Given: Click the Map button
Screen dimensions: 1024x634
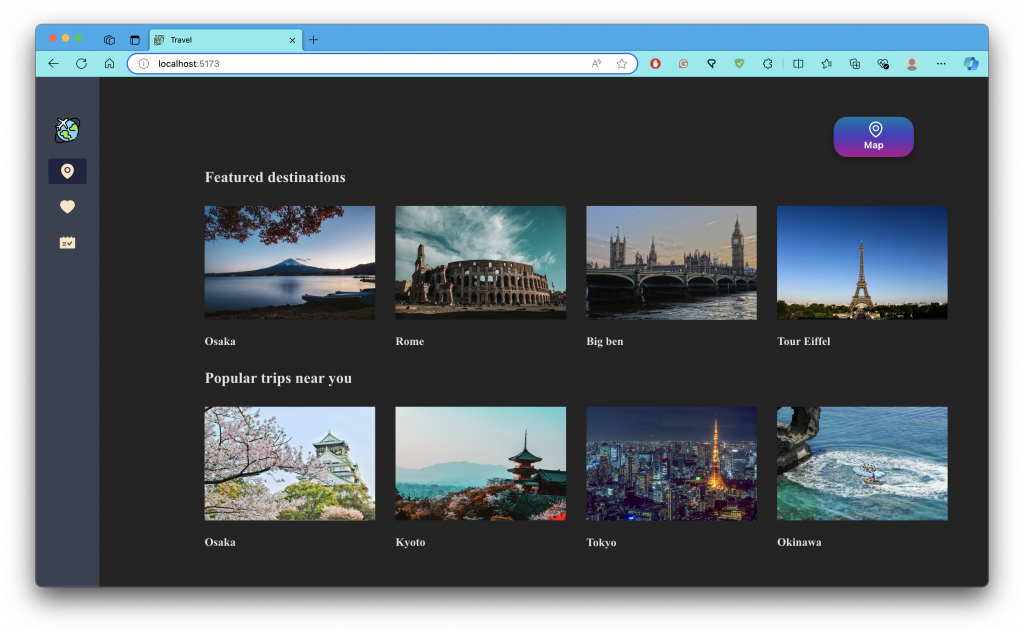Looking at the screenshot, I should click(873, 136).
